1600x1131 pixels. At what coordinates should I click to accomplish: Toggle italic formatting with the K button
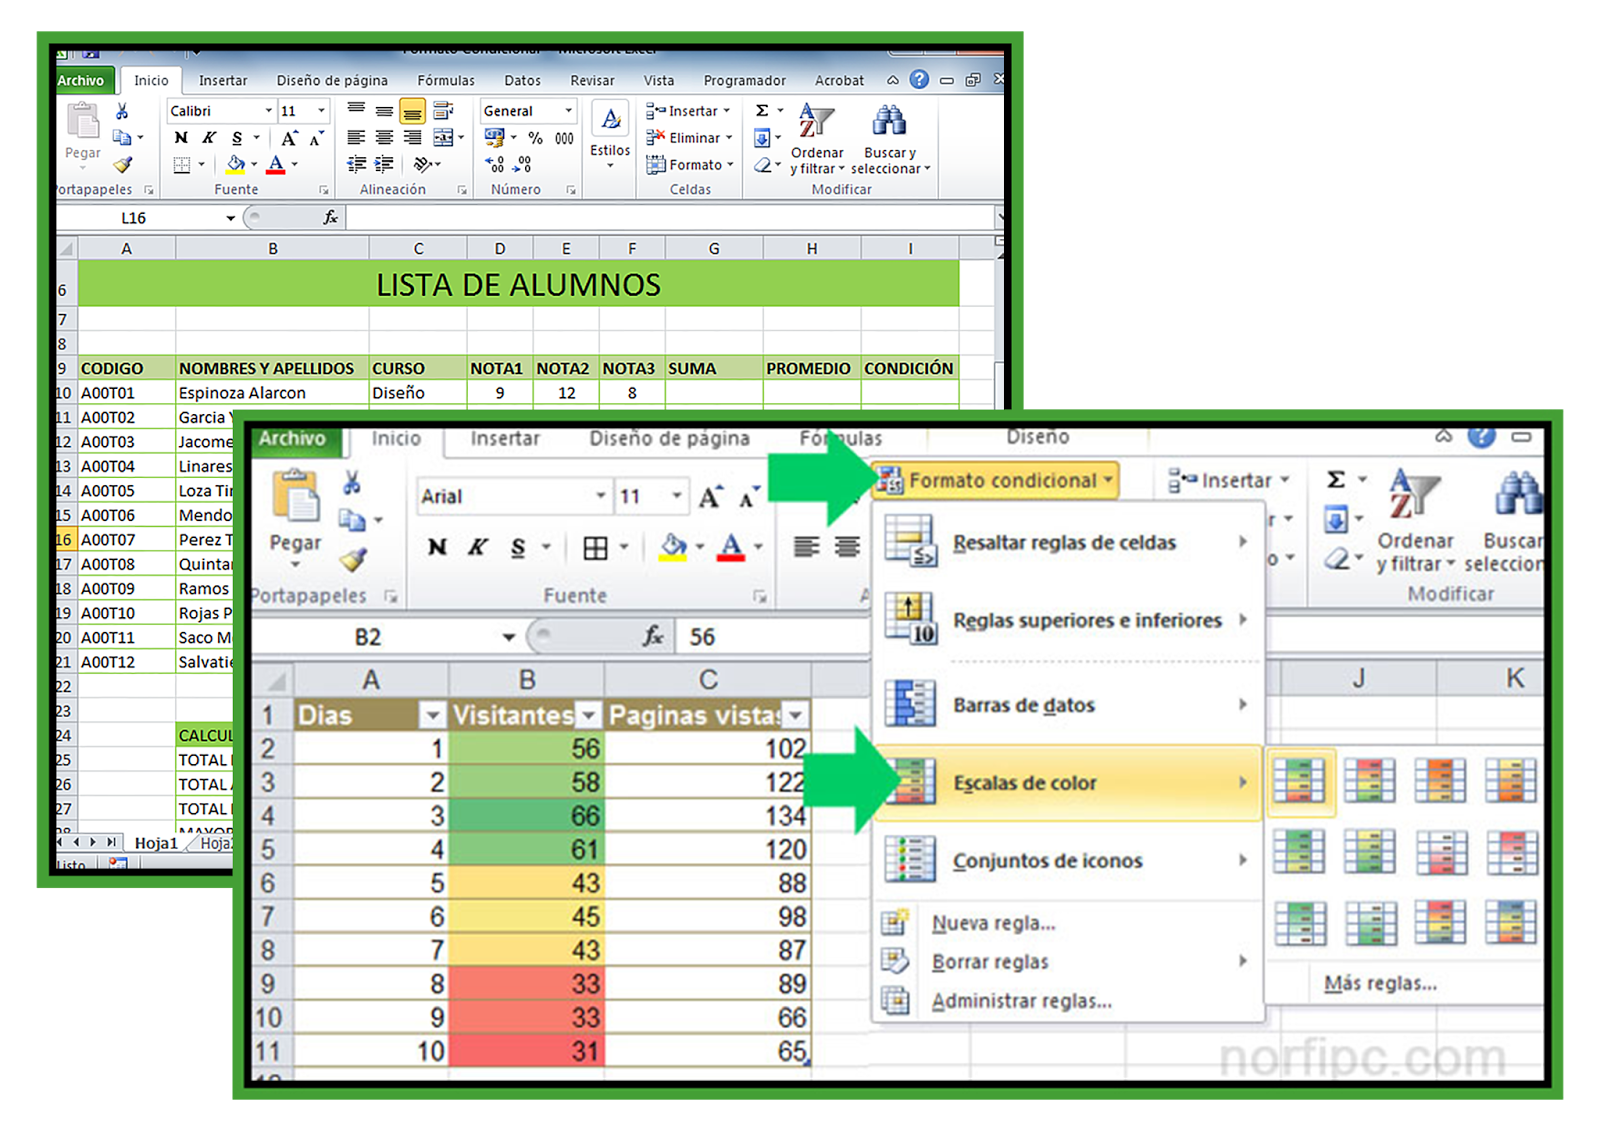tap(478, 547)
